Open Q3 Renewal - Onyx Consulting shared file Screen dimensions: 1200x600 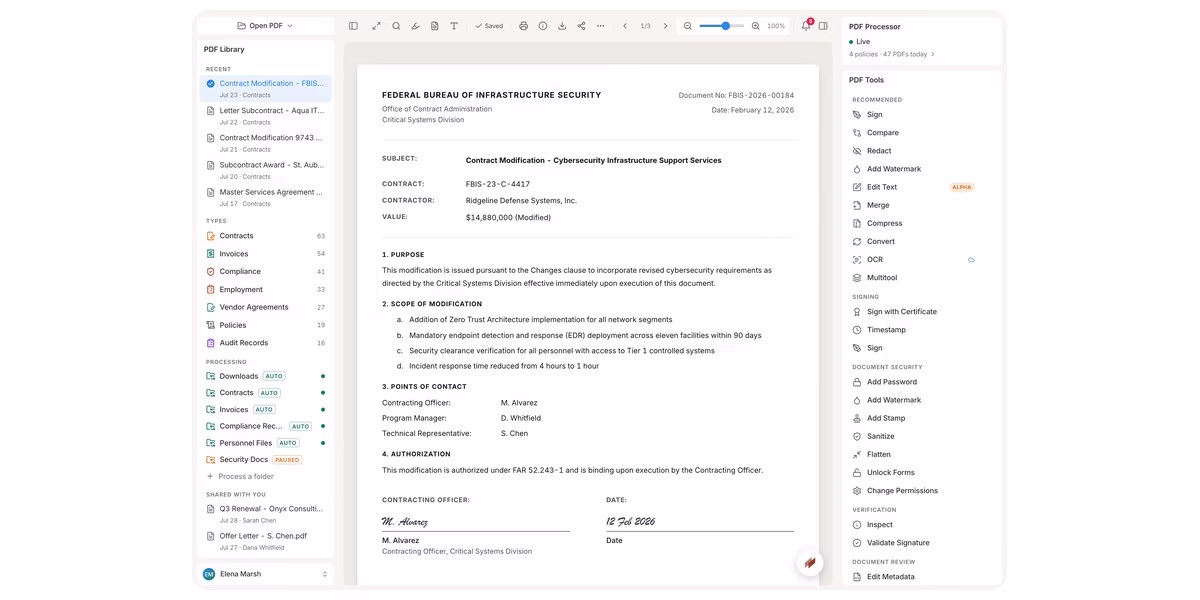(x=265, y=514)
